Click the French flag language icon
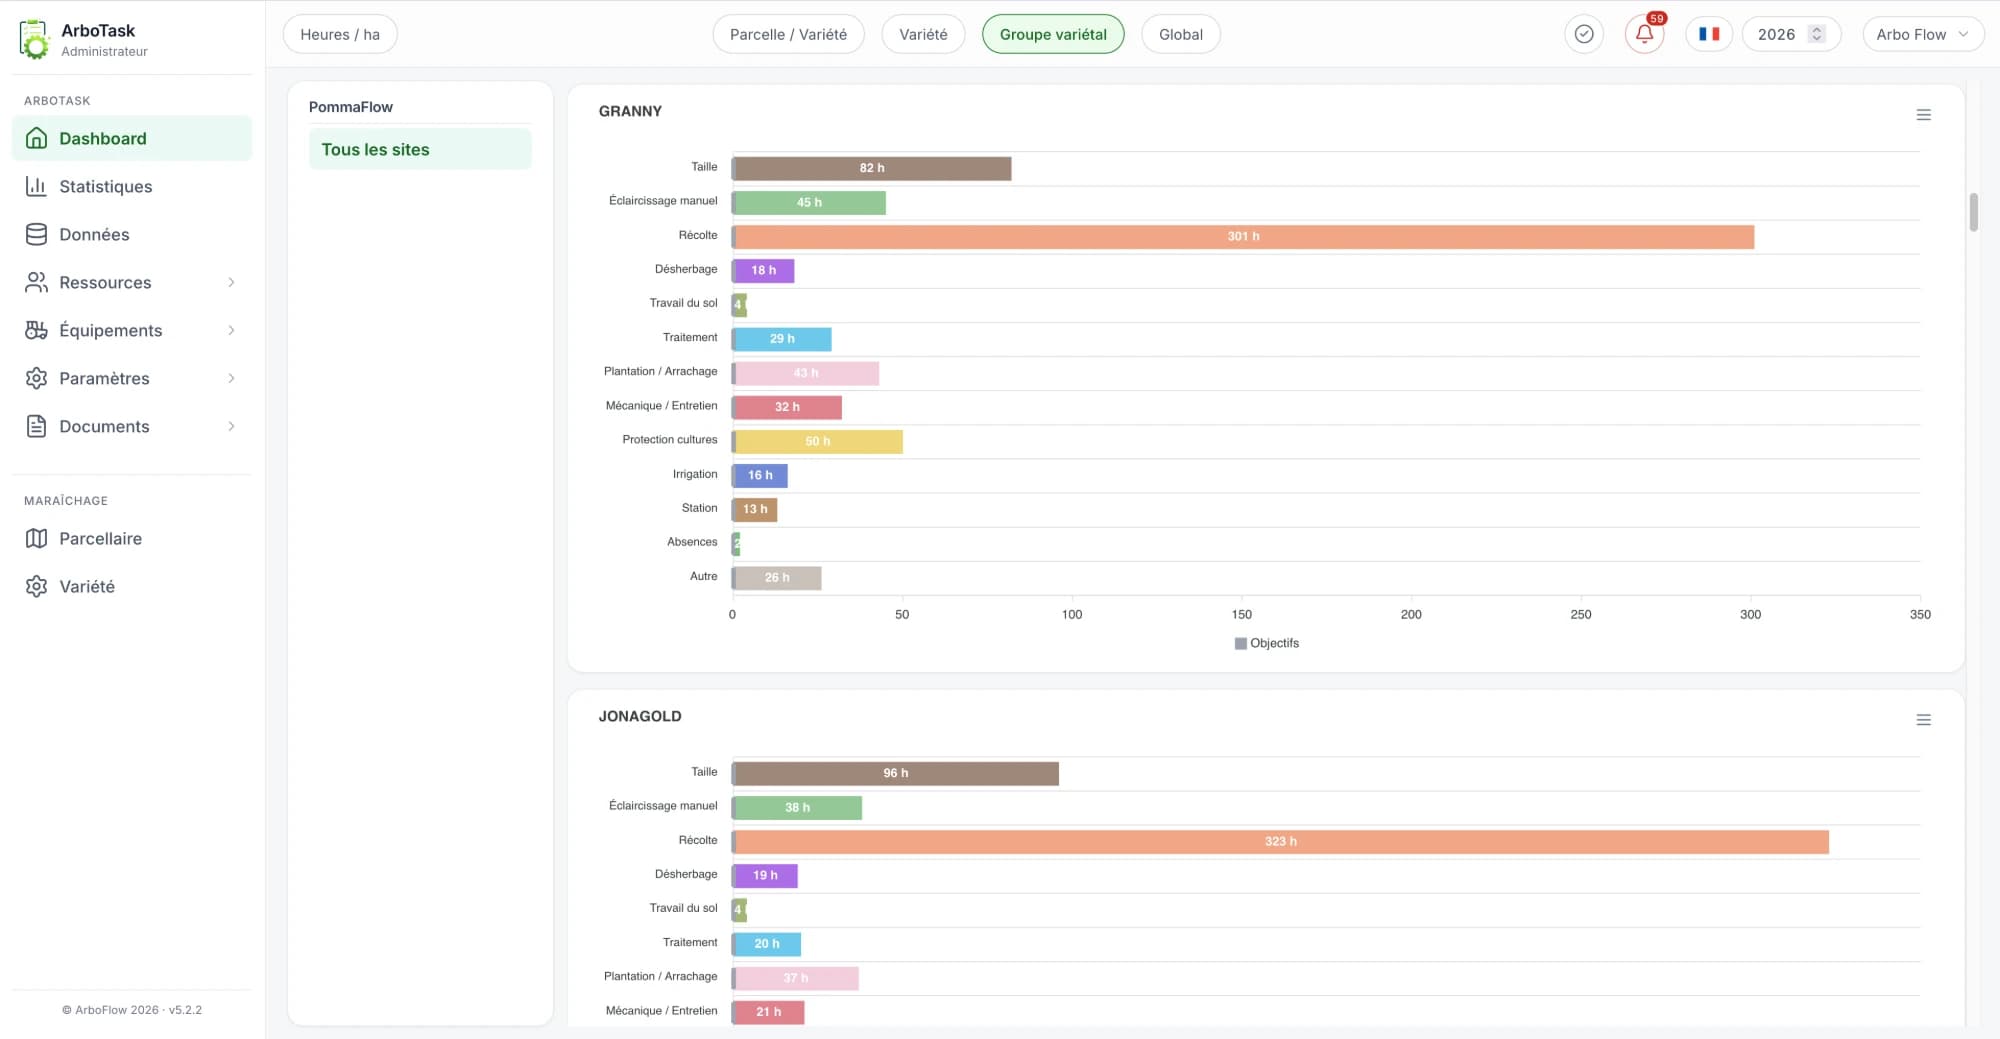 coord(1709,34)
